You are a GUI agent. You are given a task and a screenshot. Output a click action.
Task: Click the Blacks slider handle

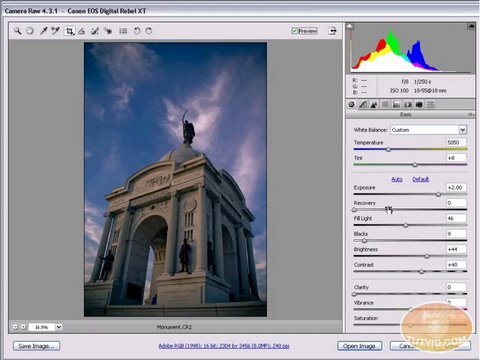pos(364,241)
